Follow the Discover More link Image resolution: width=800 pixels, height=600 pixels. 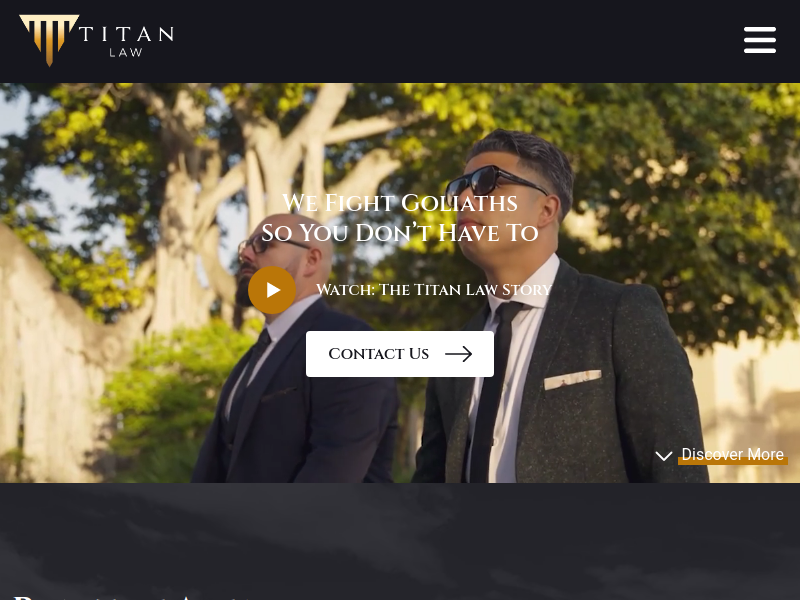pyautogui.click(x=732, y=454)
